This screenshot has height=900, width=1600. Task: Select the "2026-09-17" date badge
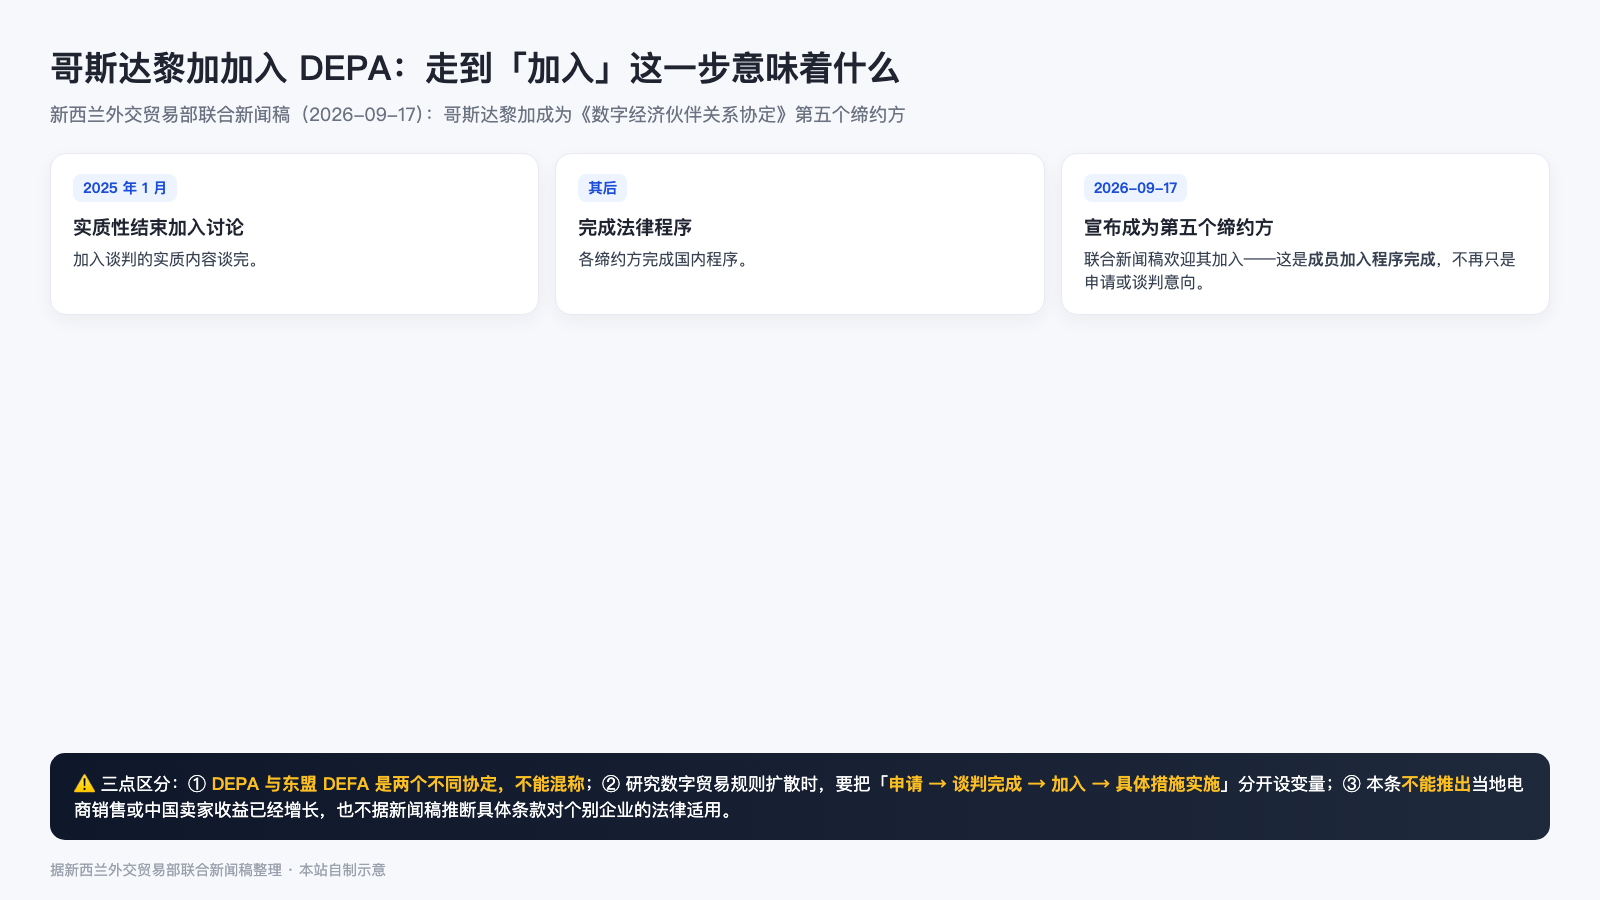[1135, 188]
